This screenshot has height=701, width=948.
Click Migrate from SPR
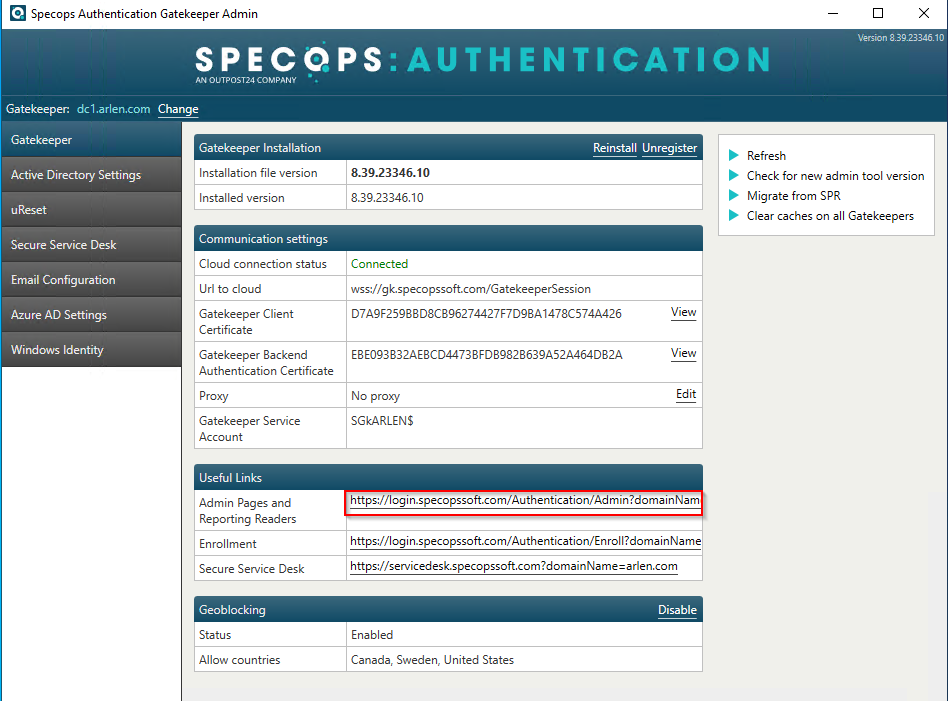coord(793,195)
